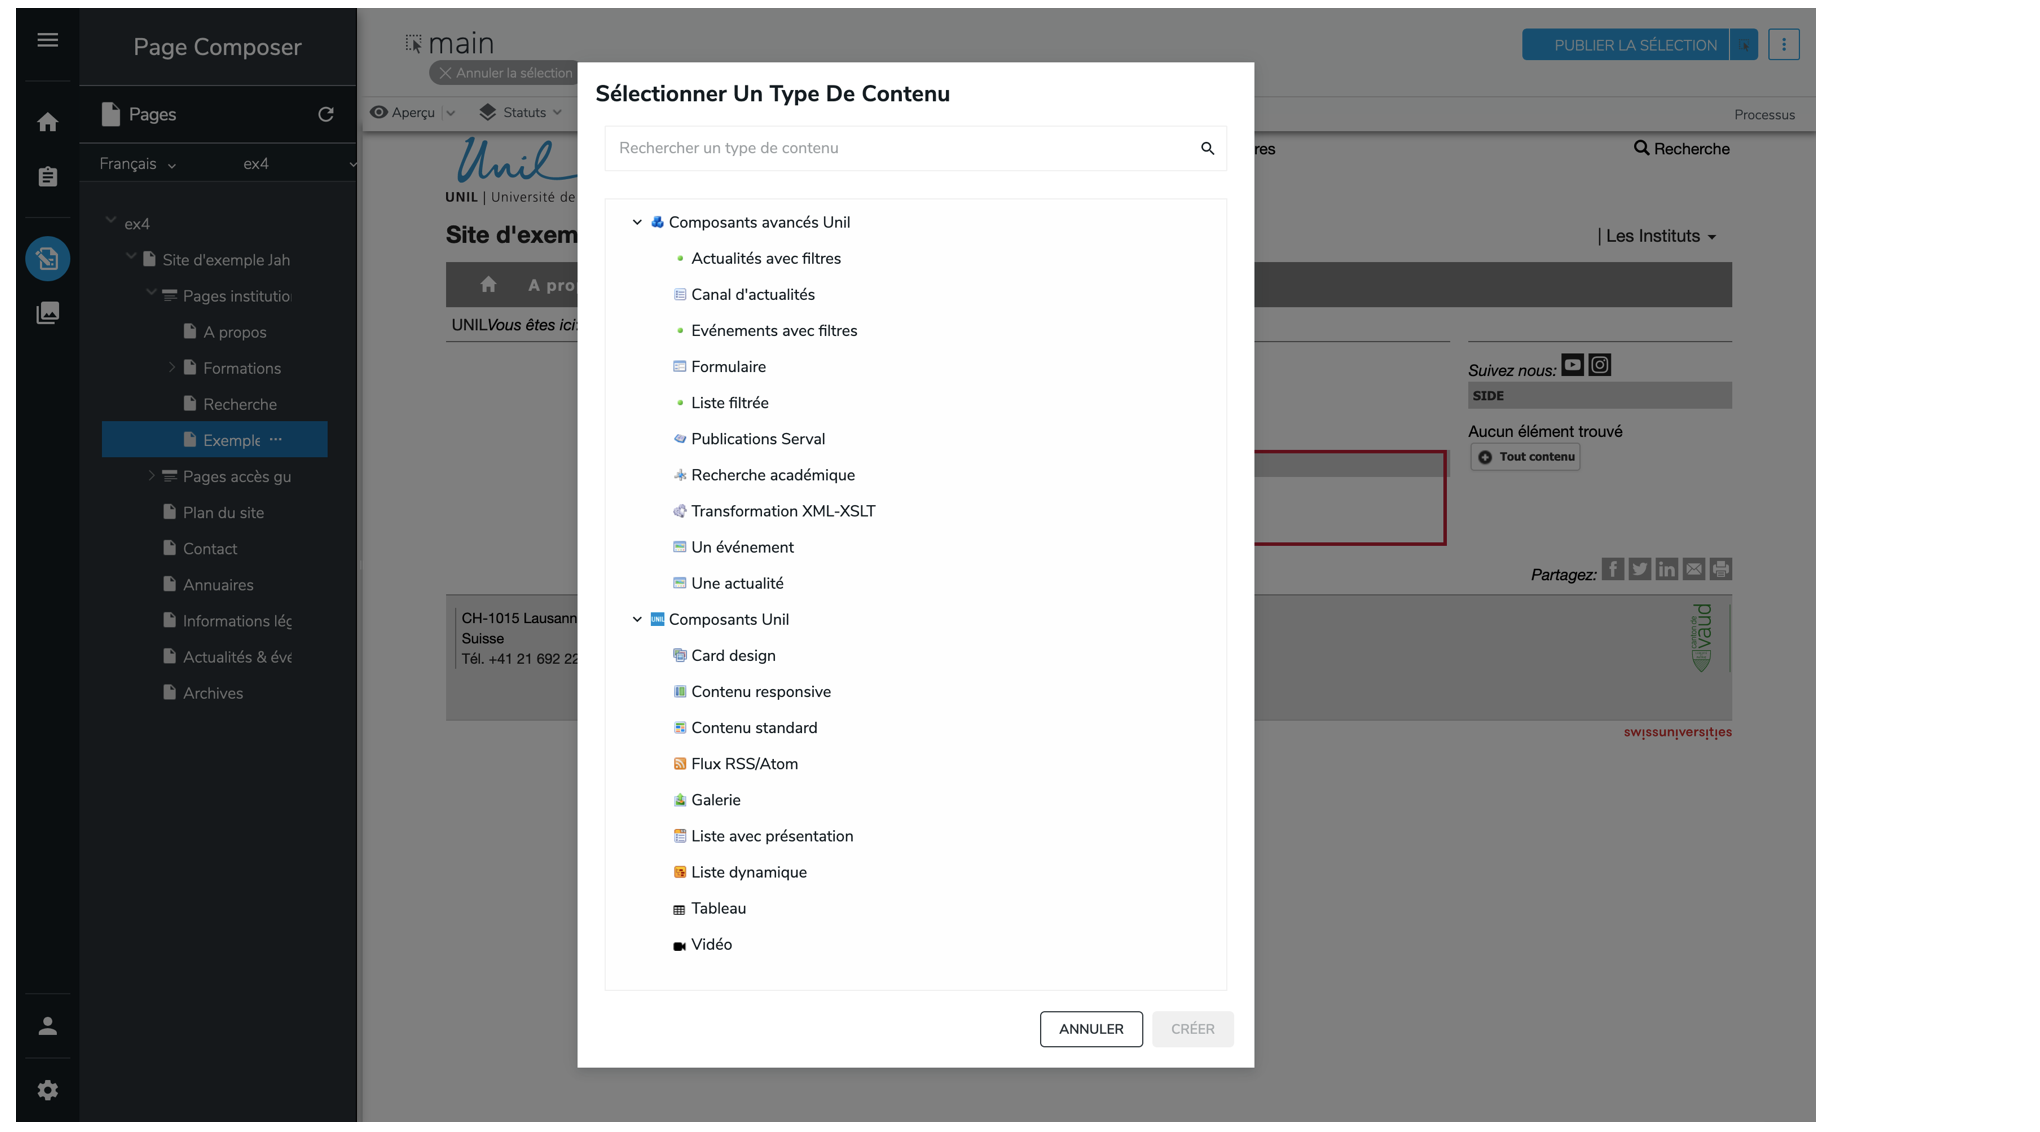The image size is (2040, 1132).
Task: Click the hamburger menu icon
Action: pyautogui.click(x=47, y=40)
